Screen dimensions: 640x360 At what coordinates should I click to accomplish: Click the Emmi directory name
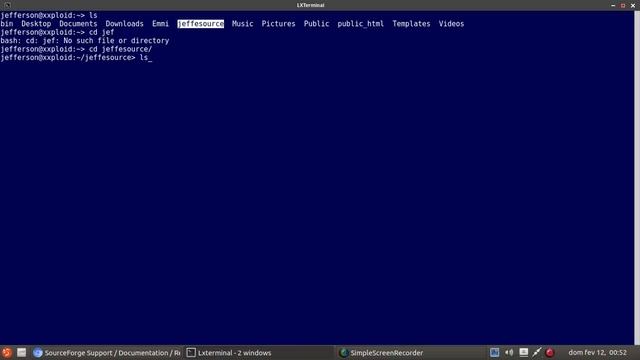pyautogui.click(x=160, y=24)
